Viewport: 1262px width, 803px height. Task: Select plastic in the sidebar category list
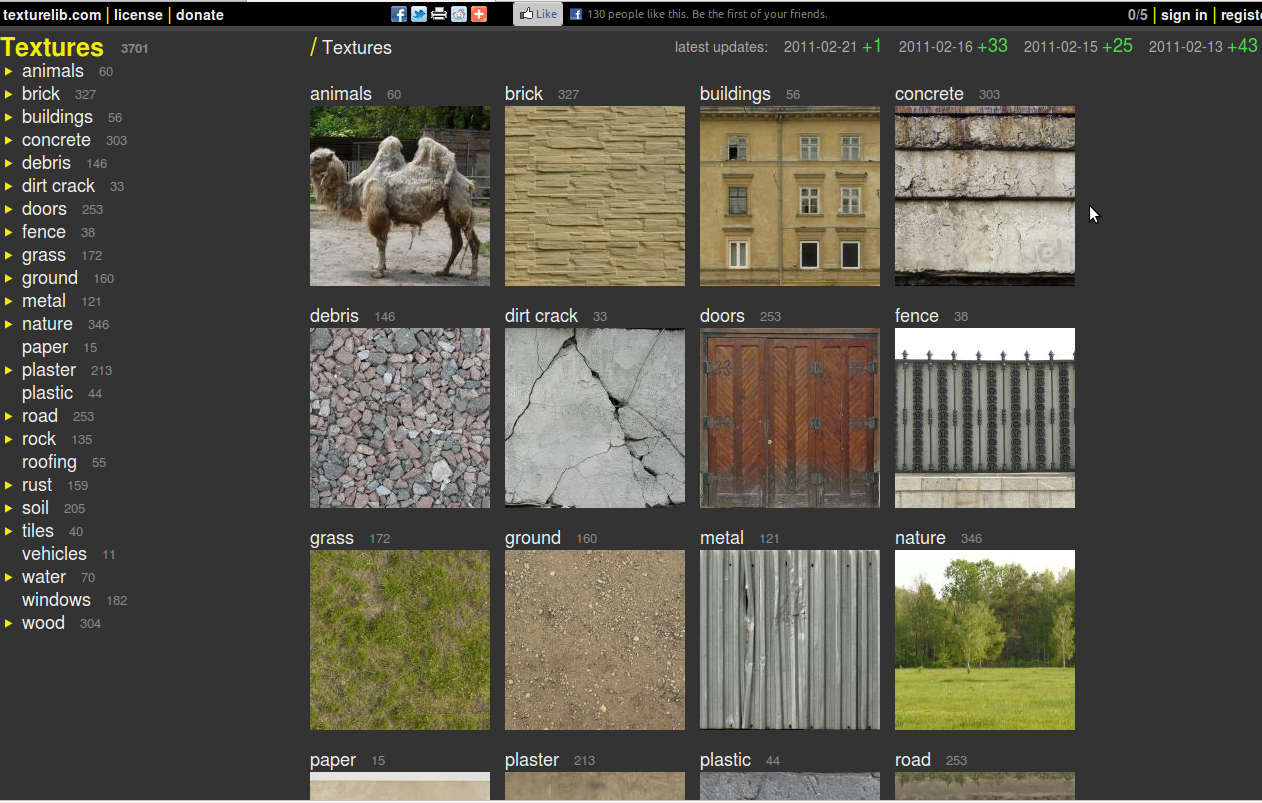coord(47,393)
